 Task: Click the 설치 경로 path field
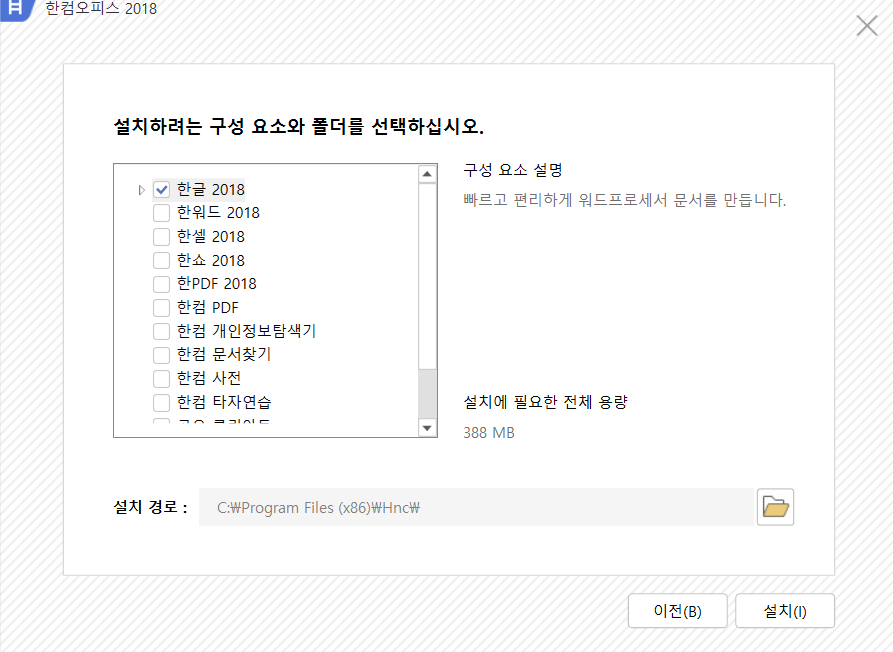click(x=476, y=507)
